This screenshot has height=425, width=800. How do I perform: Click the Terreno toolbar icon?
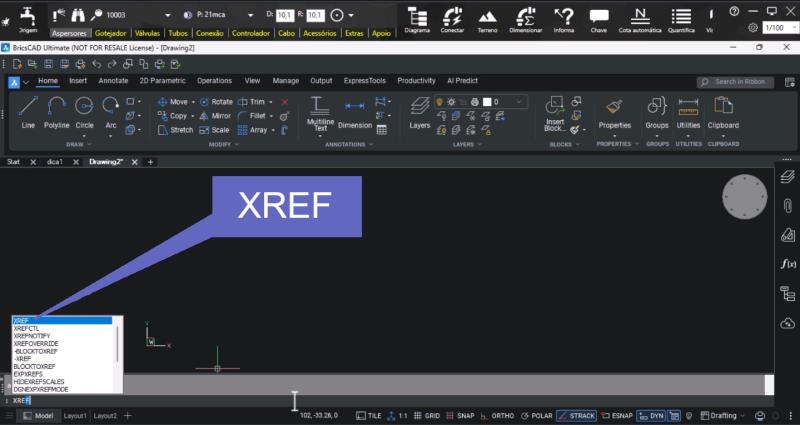tap(487, 18)
